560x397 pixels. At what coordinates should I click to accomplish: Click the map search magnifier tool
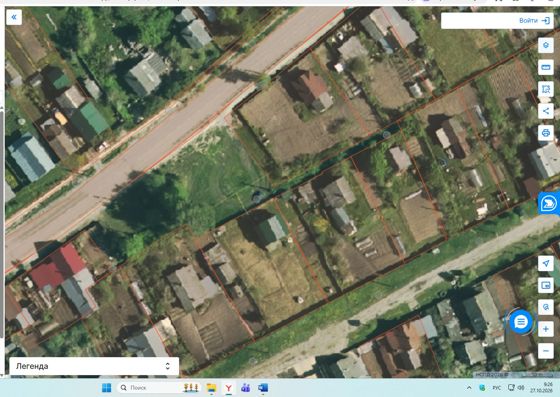(x=546, y=307)
